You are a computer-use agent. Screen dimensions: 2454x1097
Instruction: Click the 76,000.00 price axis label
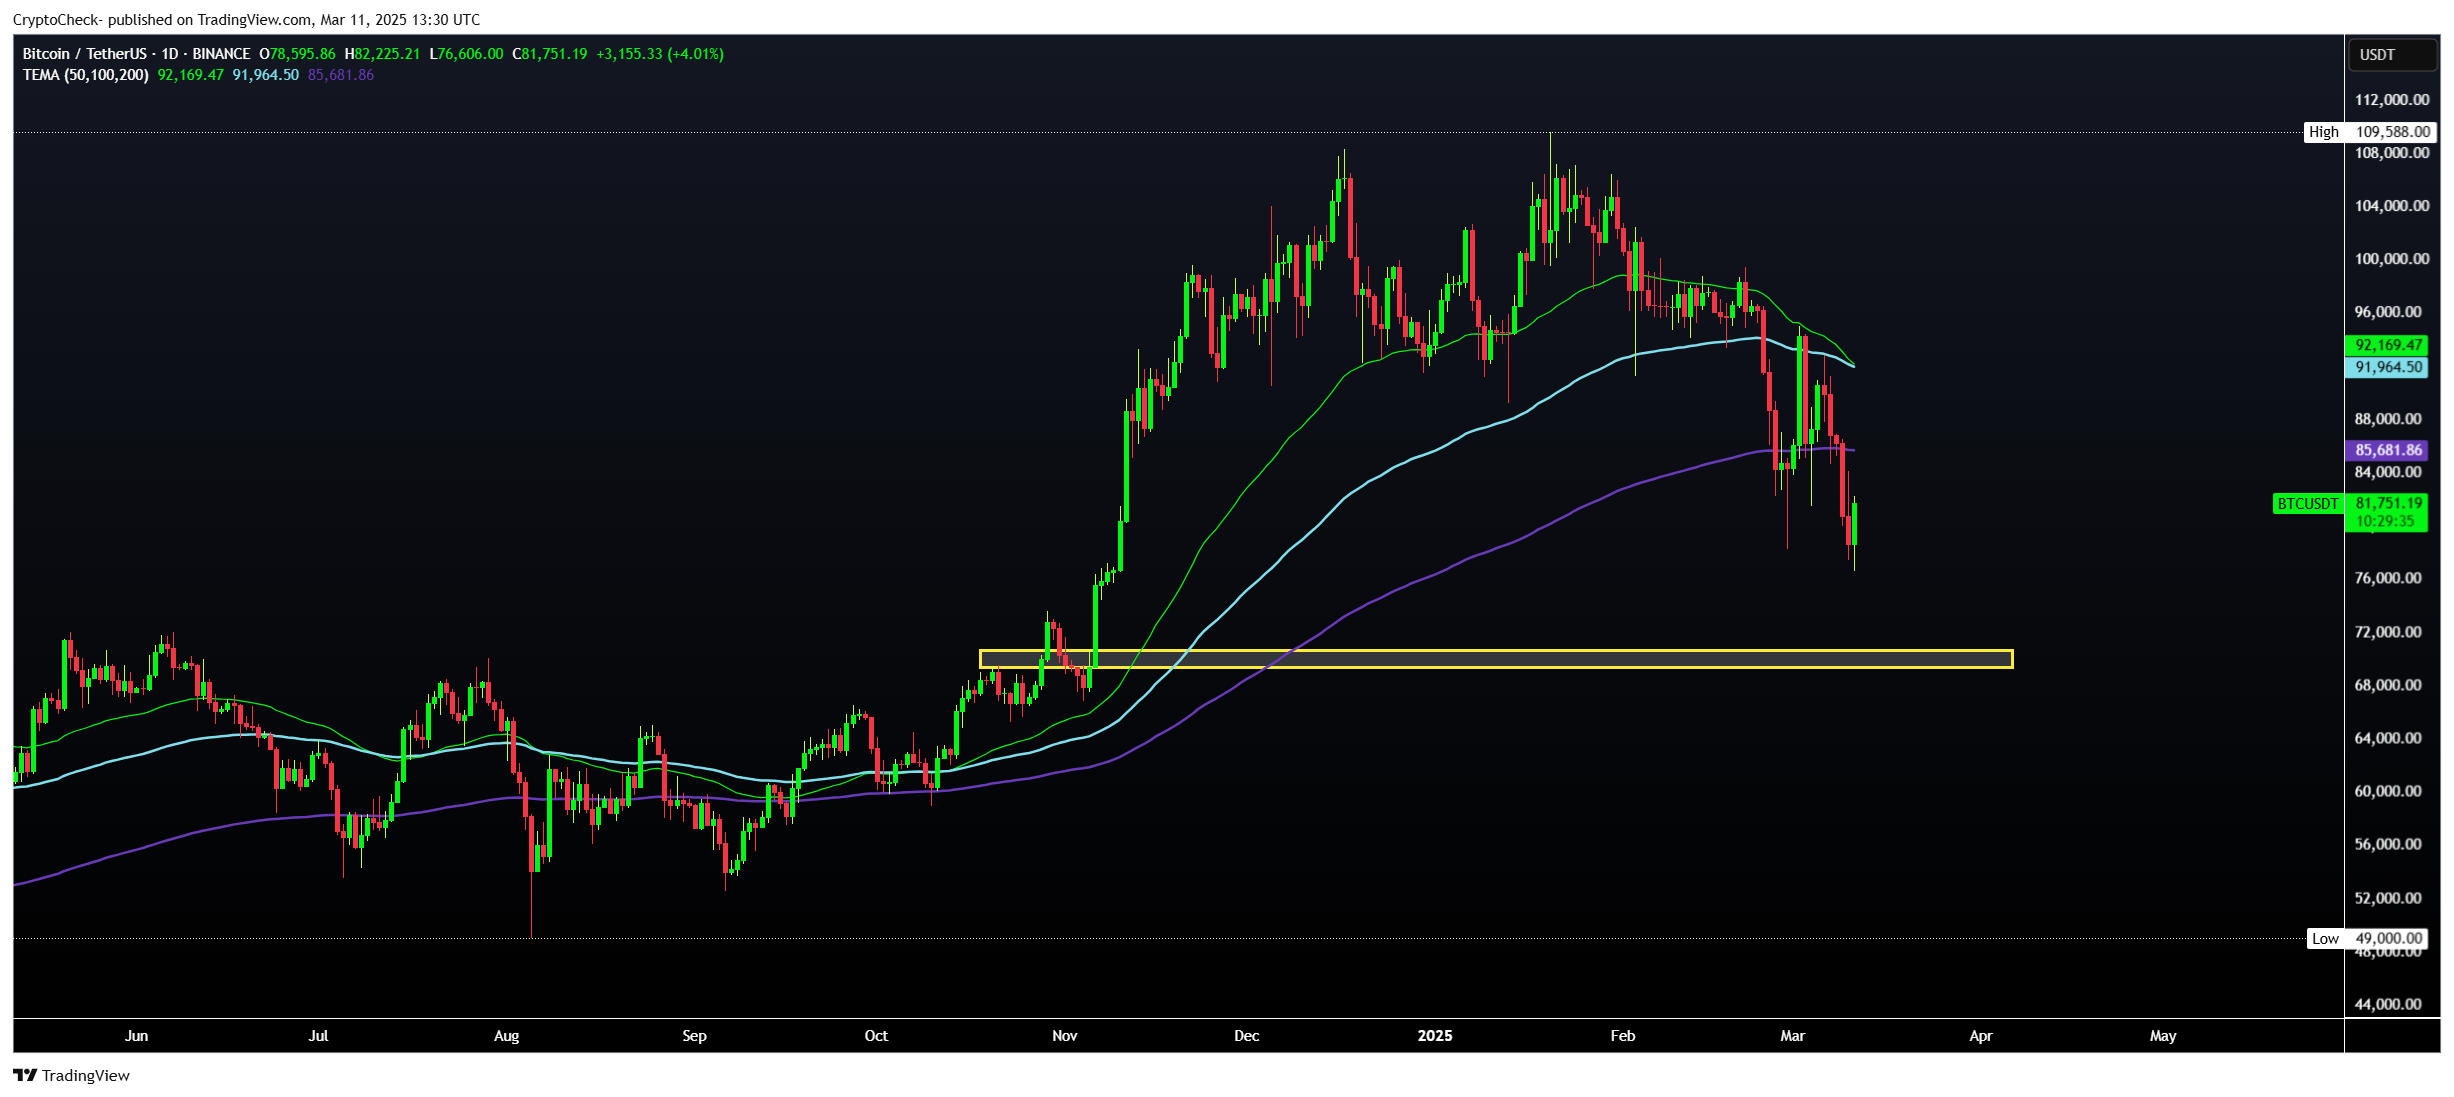[x=2388, y=578]
